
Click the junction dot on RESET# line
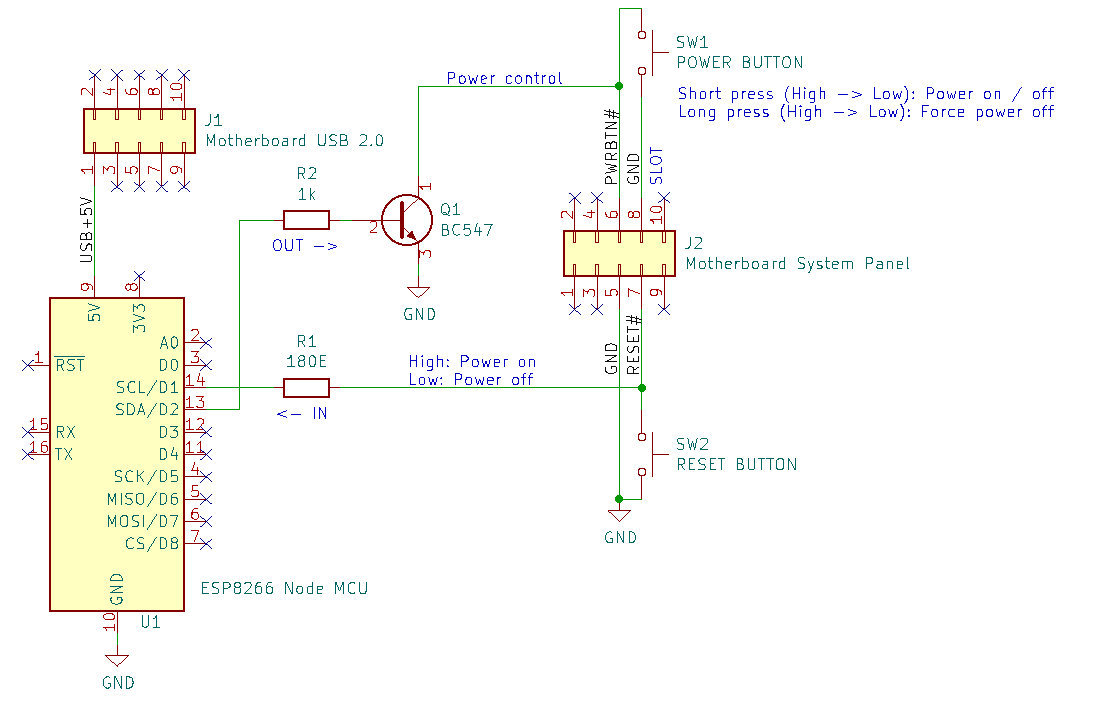click(642, 388)
